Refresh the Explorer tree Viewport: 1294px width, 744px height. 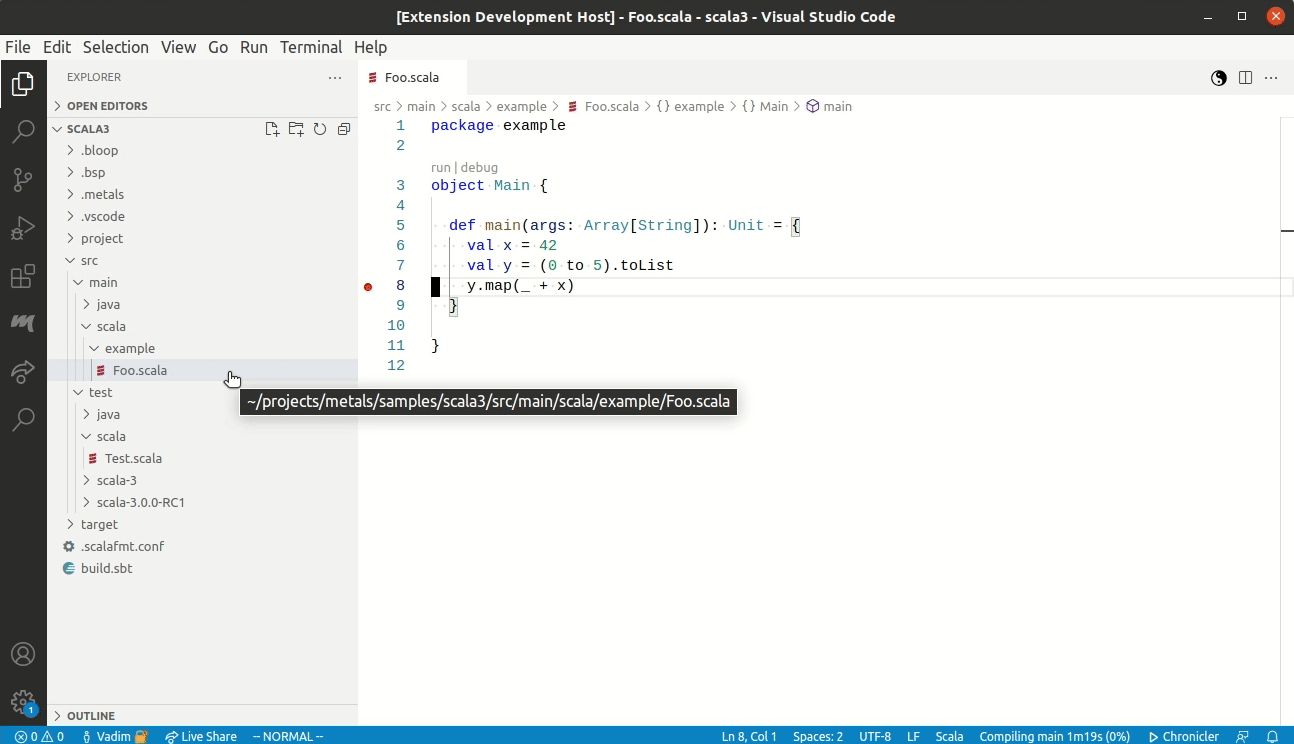coord(320,129)
